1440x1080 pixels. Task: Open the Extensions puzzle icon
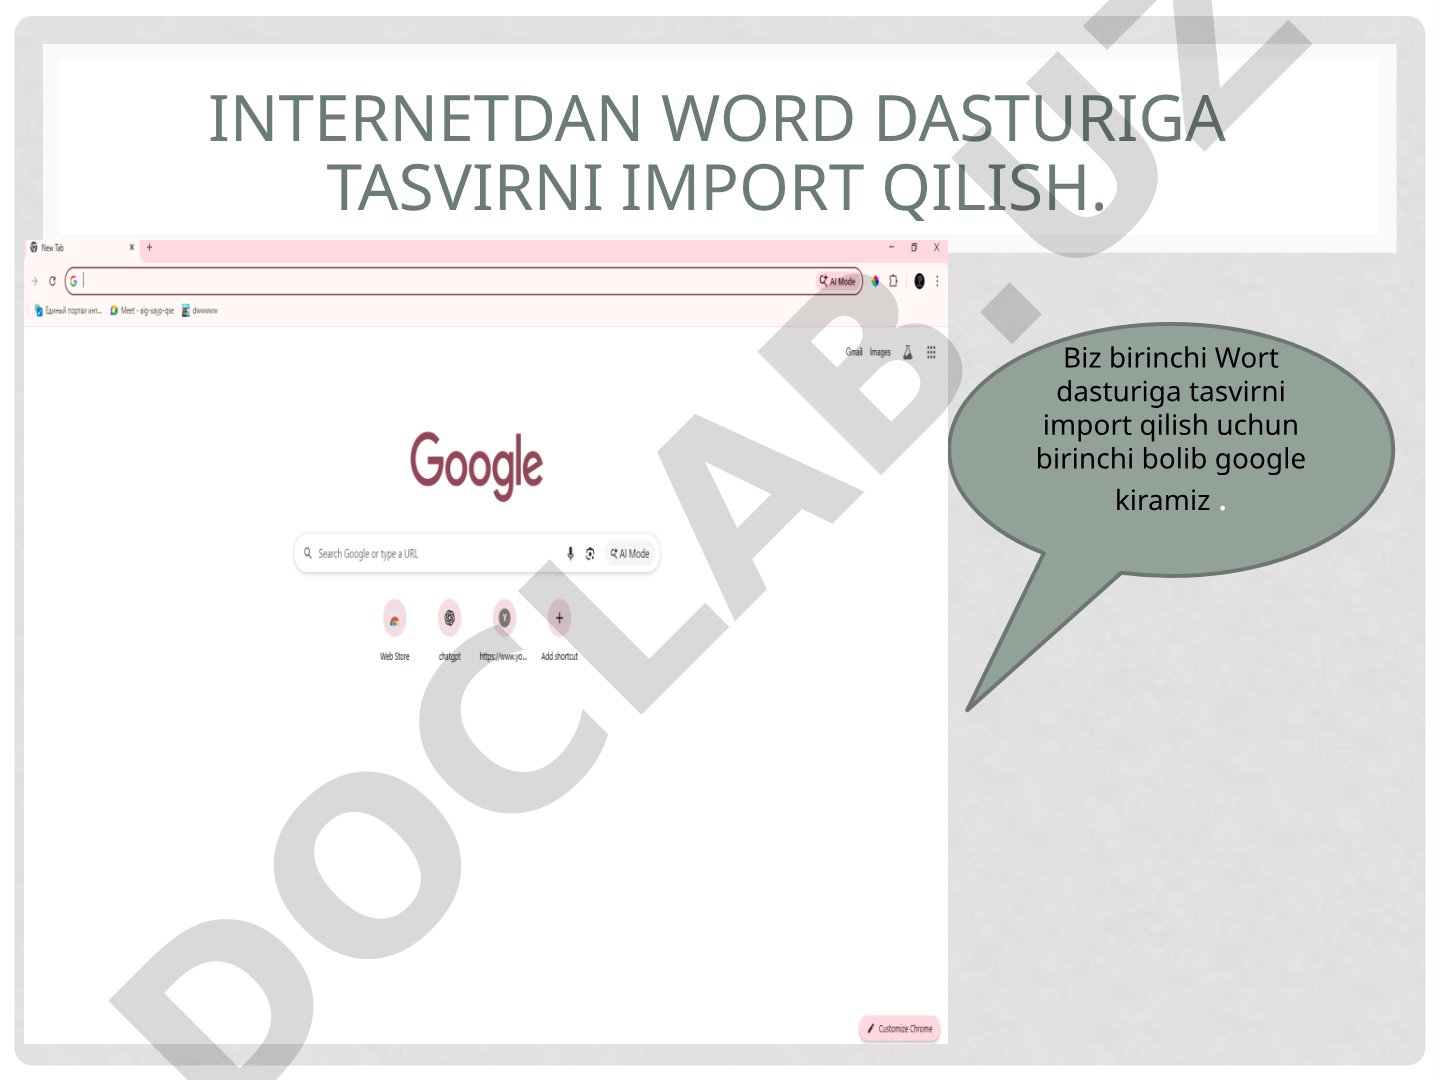[893, 282]
